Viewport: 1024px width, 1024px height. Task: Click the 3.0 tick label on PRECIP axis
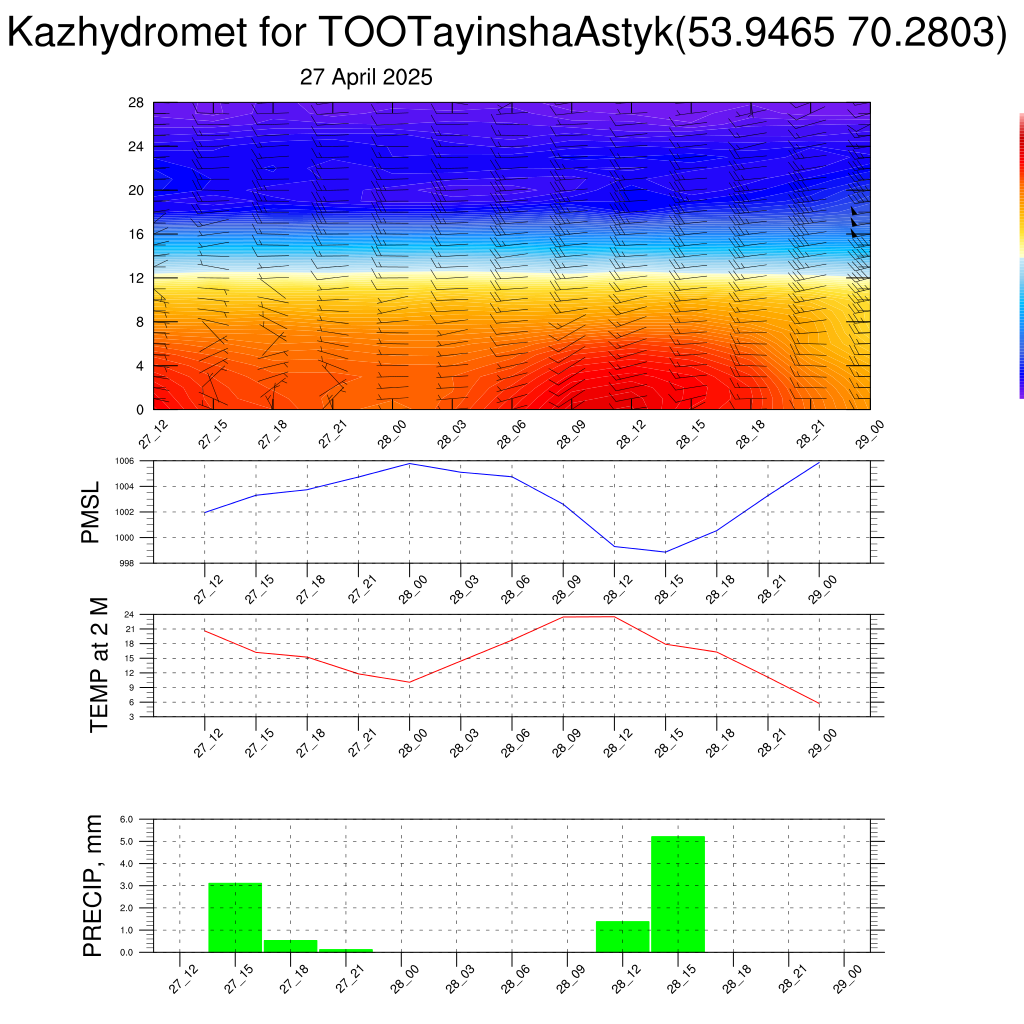tap(127, 886)
